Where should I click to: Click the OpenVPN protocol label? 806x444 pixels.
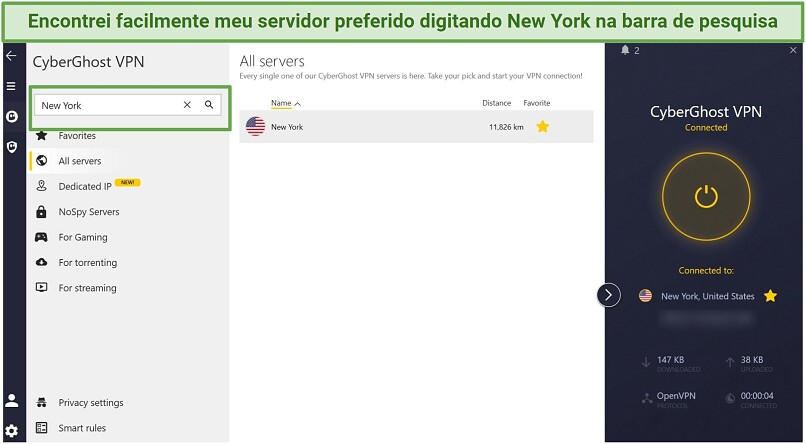coord(676,396)
